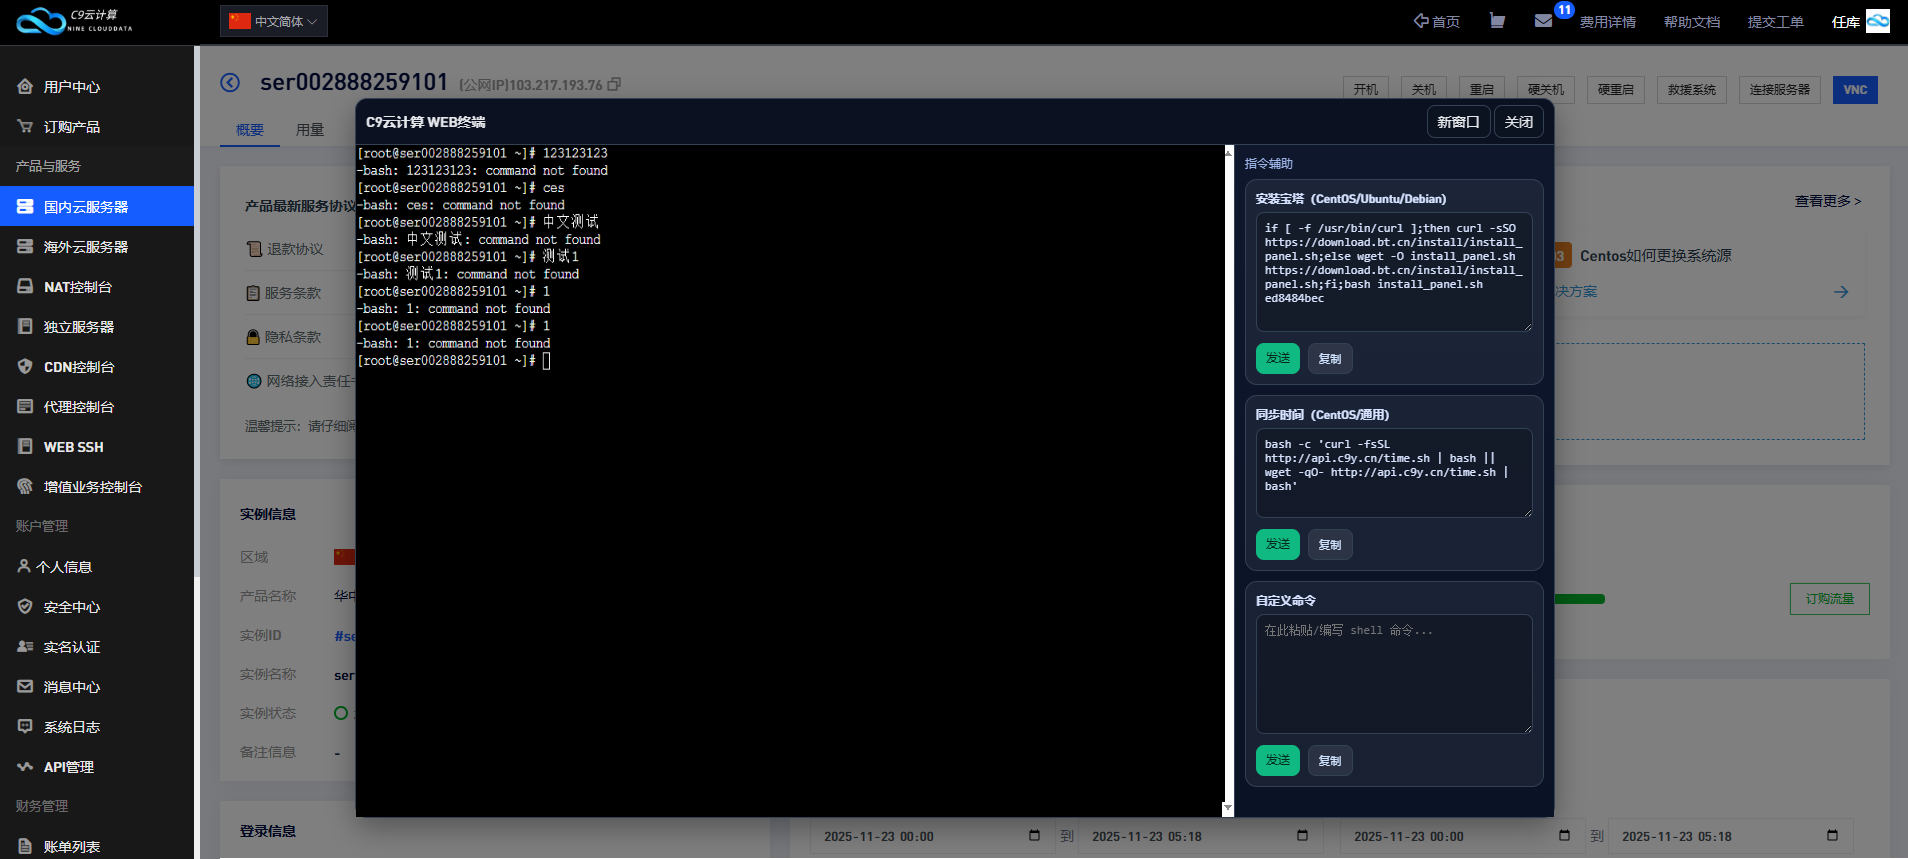Click the C9 cloud logo
This screenshot has height=859, width=1908.
(x=74, y=21)
